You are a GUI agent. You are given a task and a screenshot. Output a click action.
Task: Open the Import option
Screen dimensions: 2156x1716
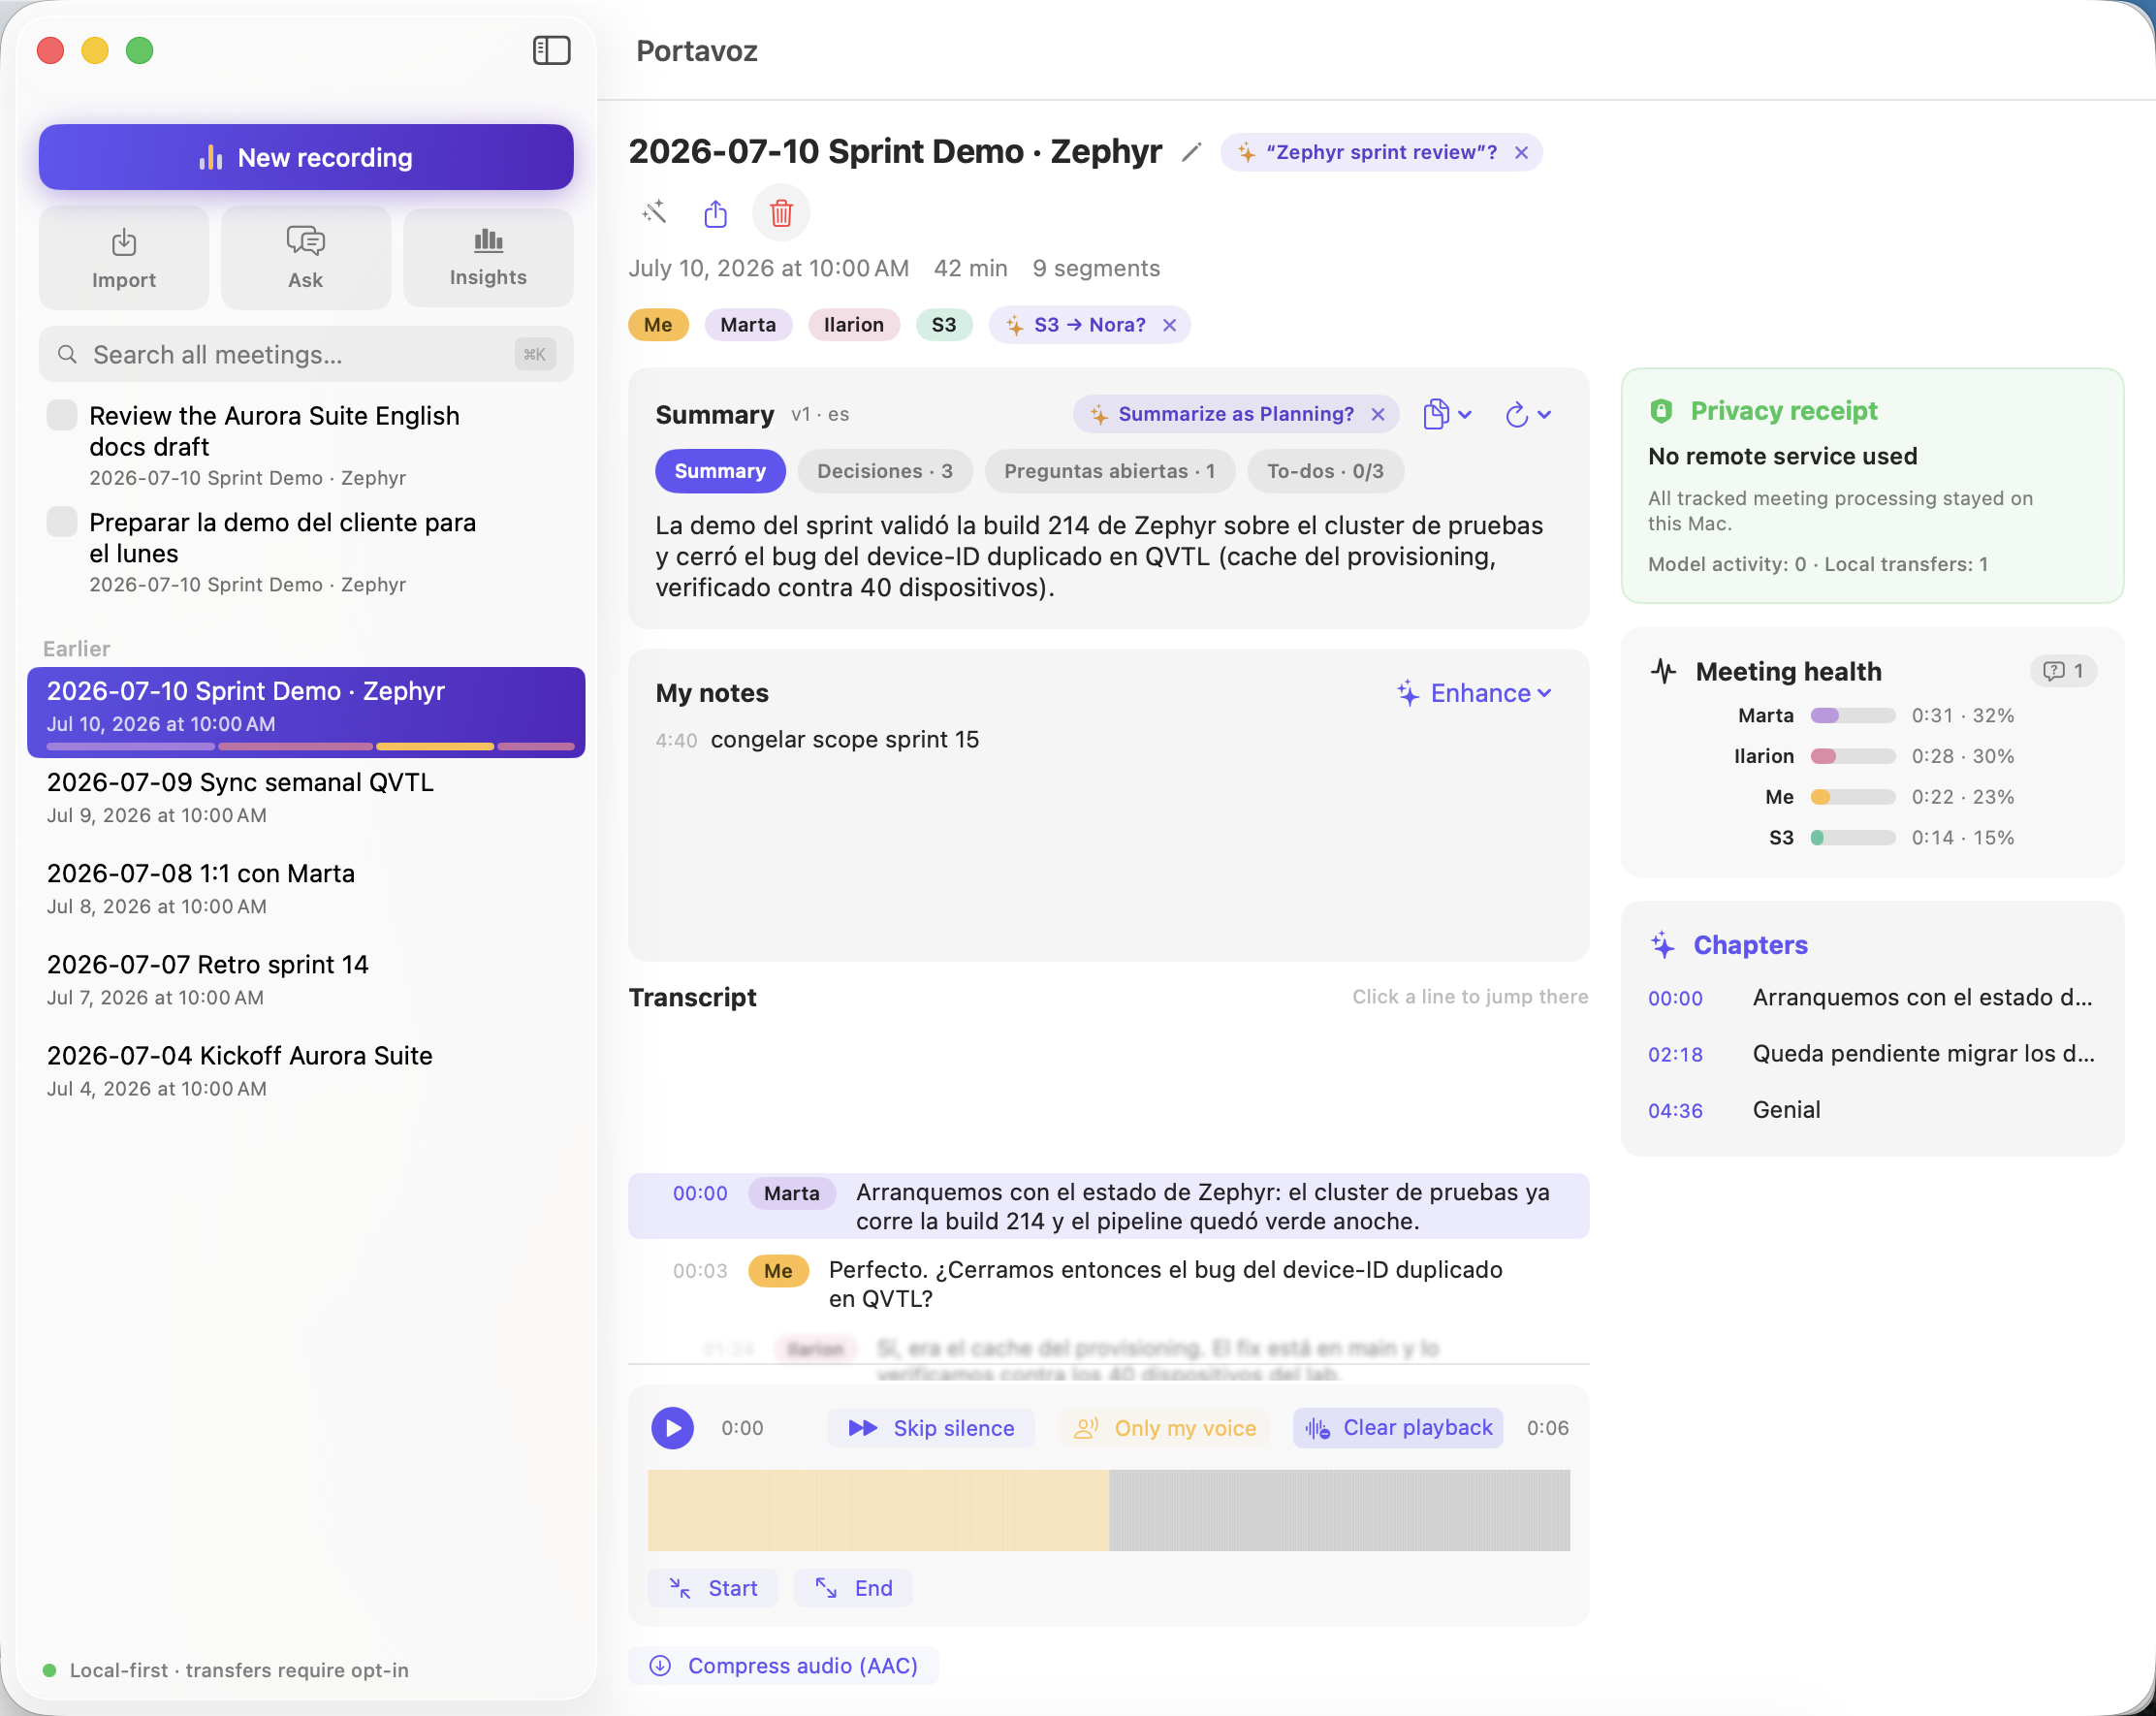tap(124, 258)
